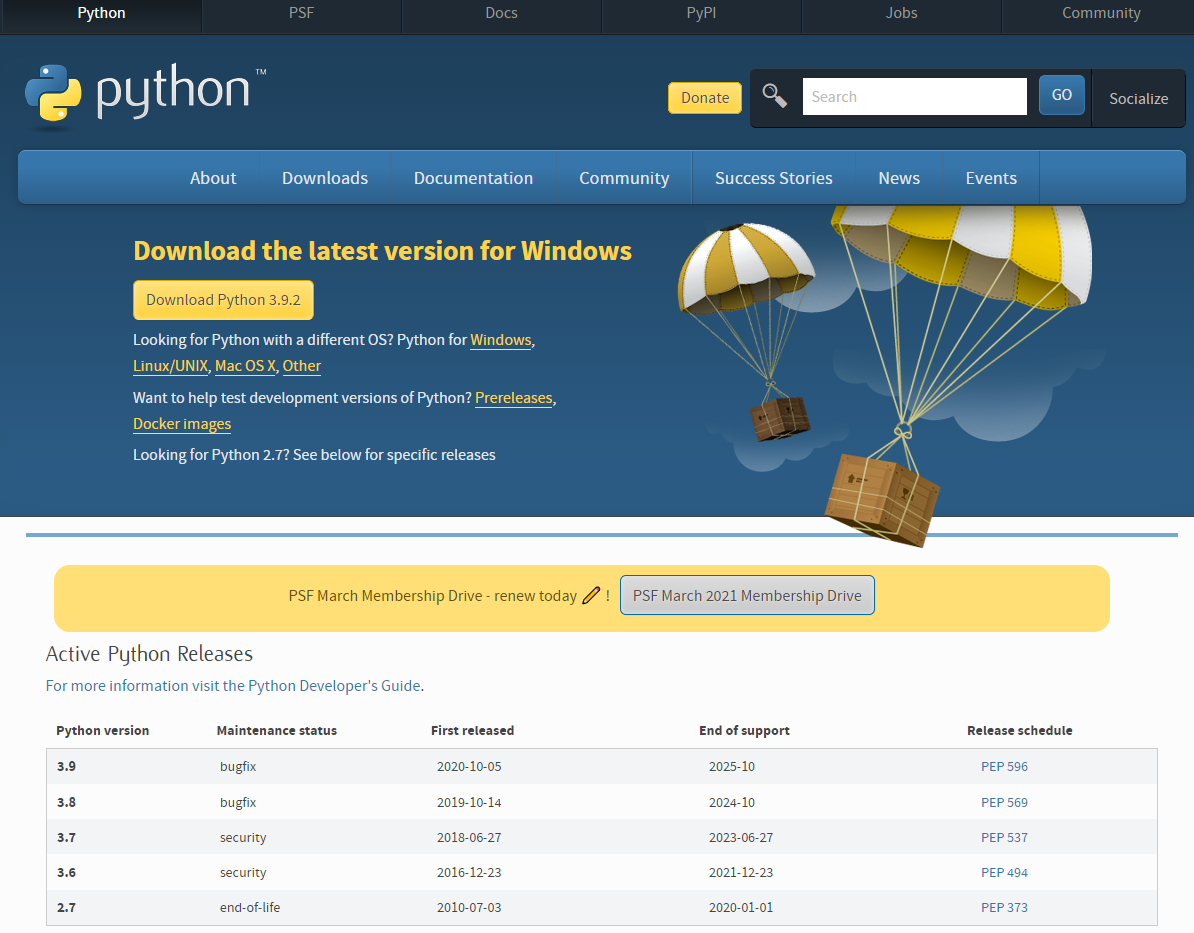Open the PEP 373 release schedule
Viewport: 1194px width, 933px height.
click(1004, 907)
